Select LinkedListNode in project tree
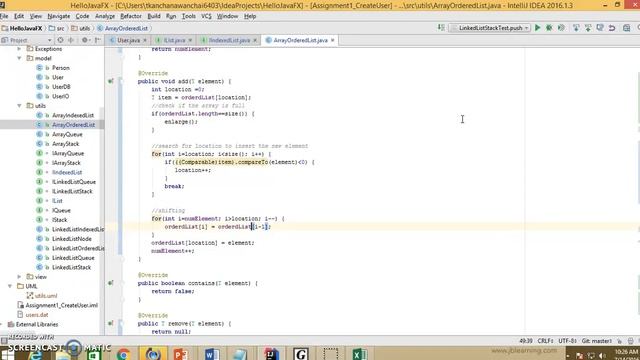640x360 pixels. pyautogui.click(x=71, y=239)
